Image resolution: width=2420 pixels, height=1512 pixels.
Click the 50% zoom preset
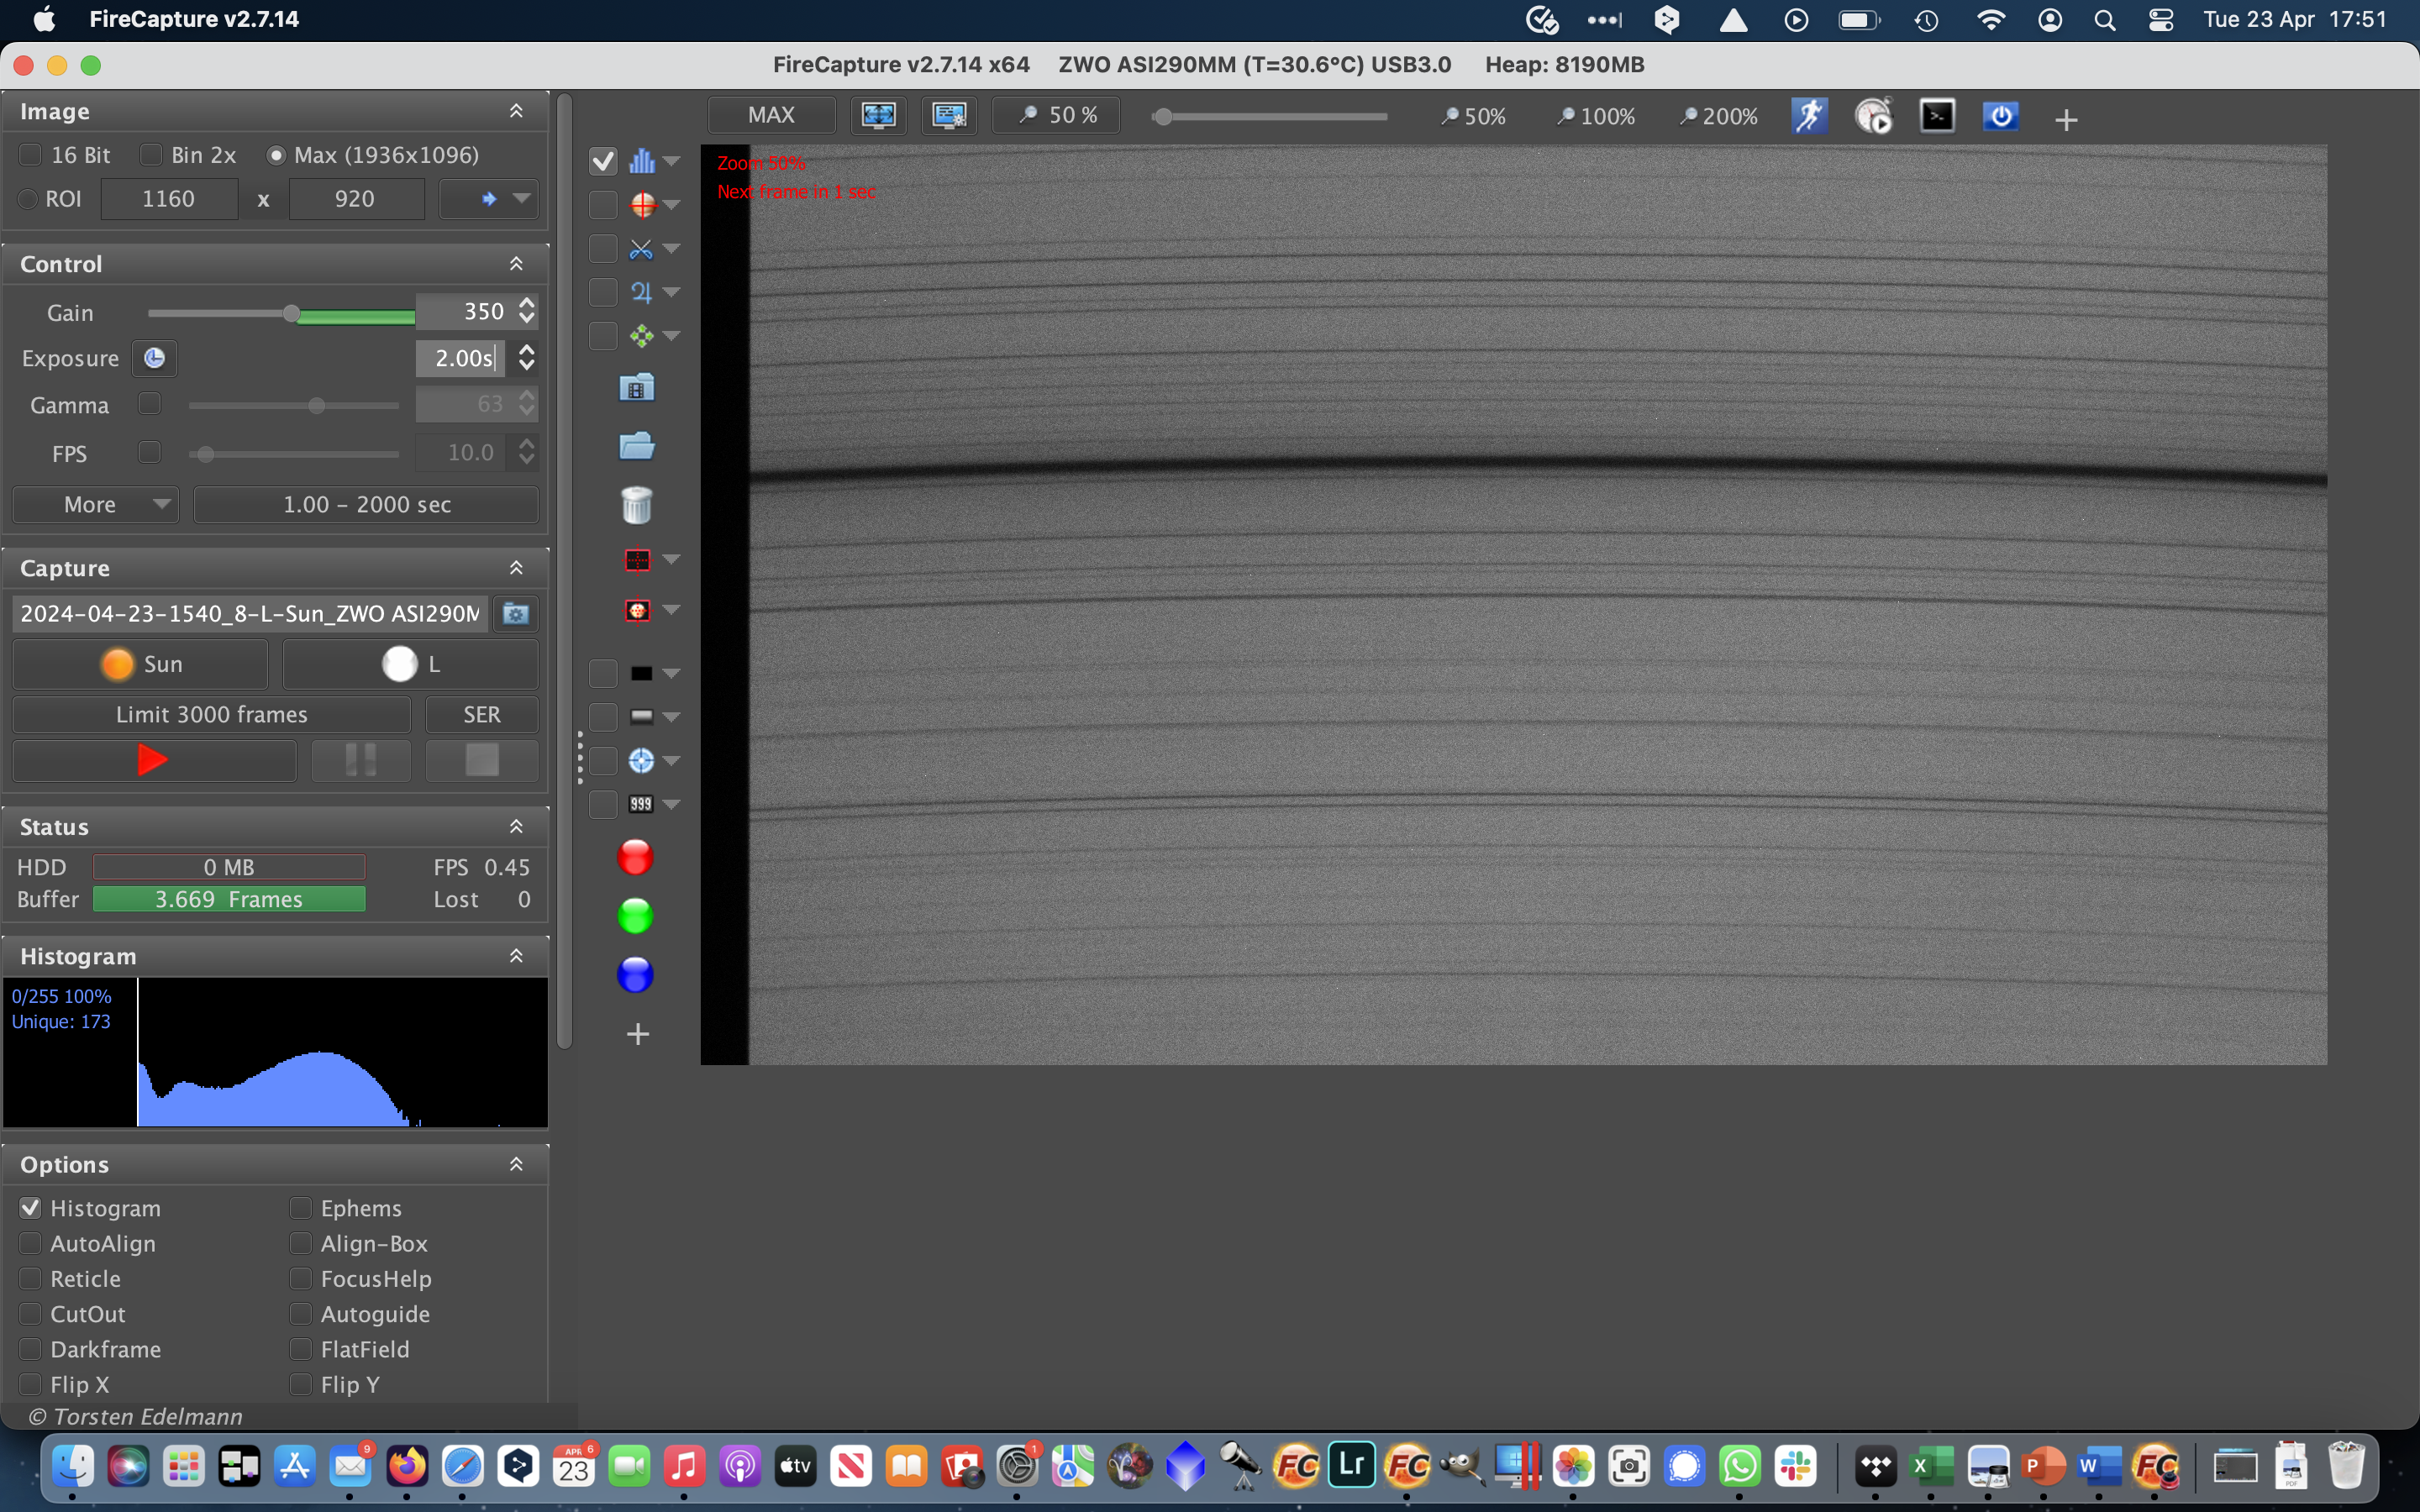1473,116
